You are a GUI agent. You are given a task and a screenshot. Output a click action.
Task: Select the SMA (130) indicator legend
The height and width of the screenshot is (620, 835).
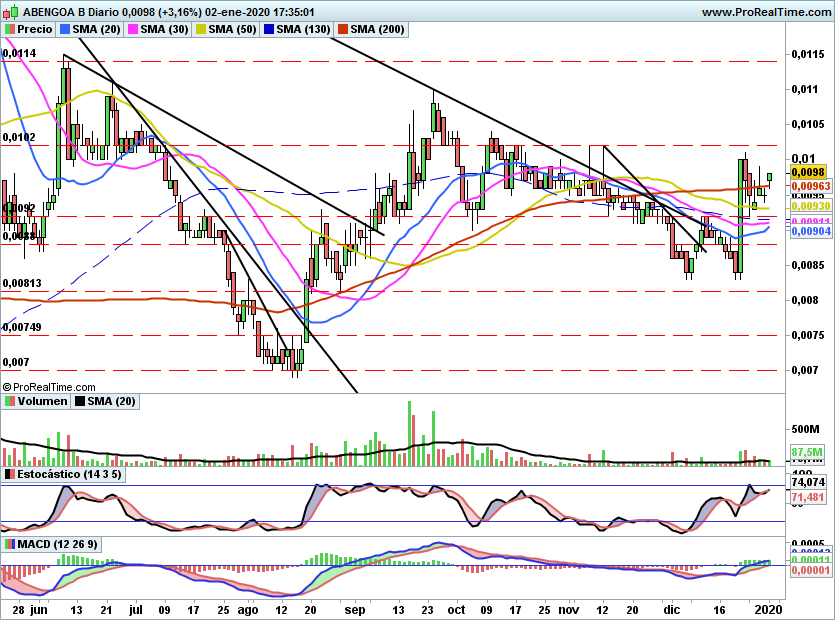305,30
